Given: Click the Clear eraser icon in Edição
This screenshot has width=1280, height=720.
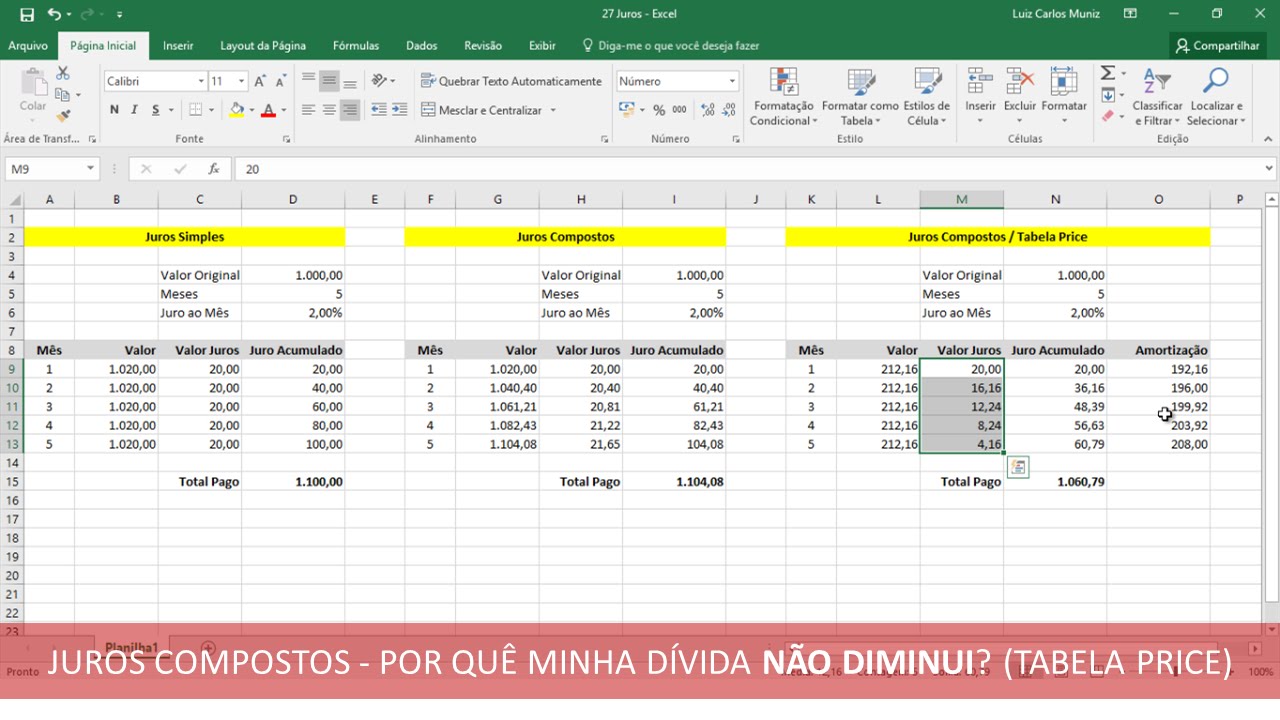Looking at the screenshot, I should coord(1108,116).
